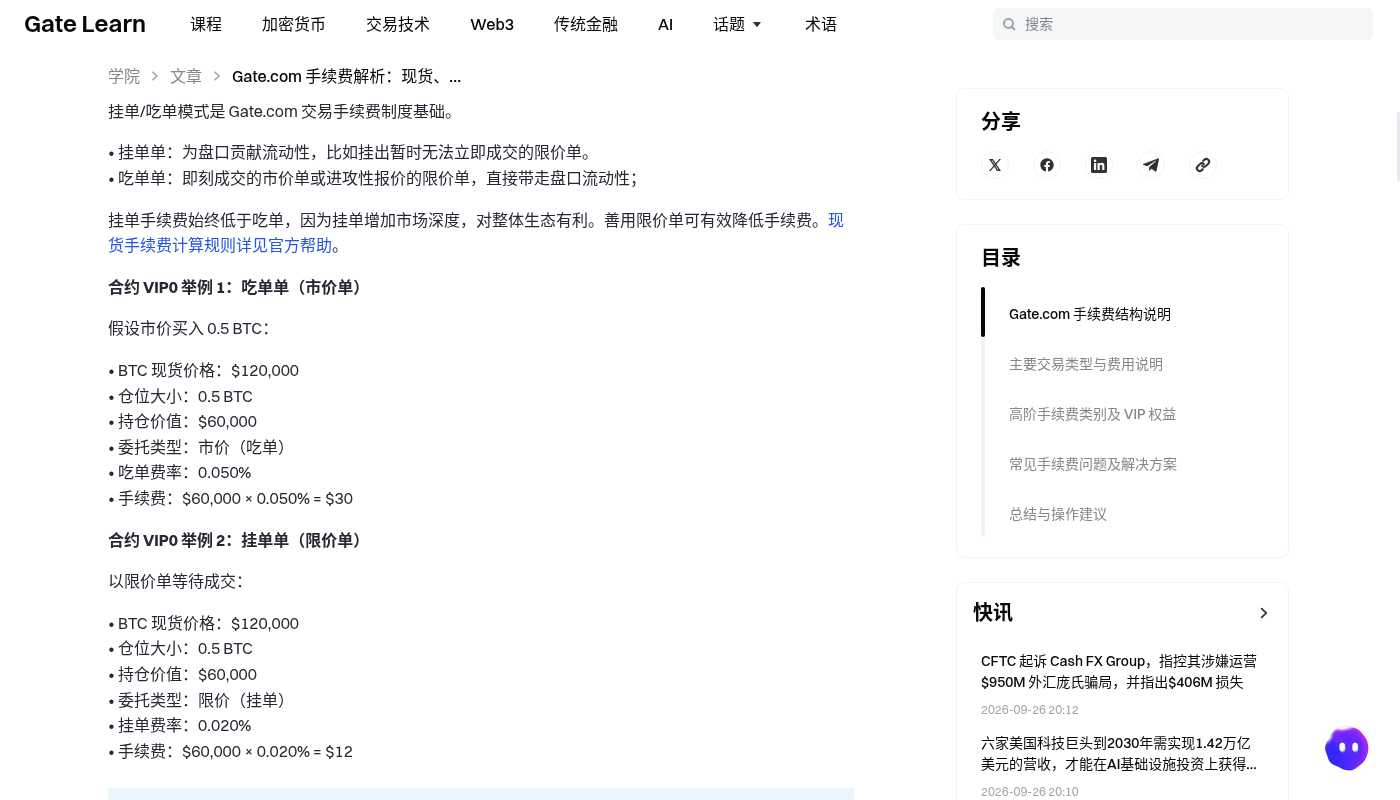
Task: Expand the 话题 dropdown menu
Action: [x=738, y=24]
